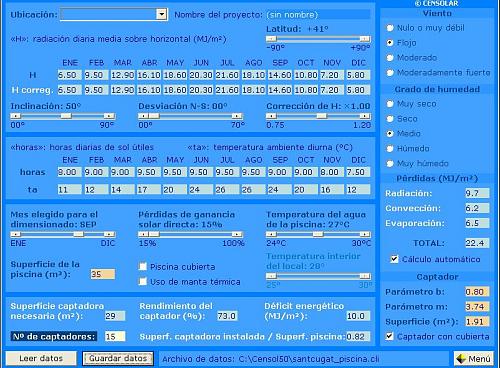Click the ta value for ENE
This screenshot has width=500, height=368.
(69, 189)
